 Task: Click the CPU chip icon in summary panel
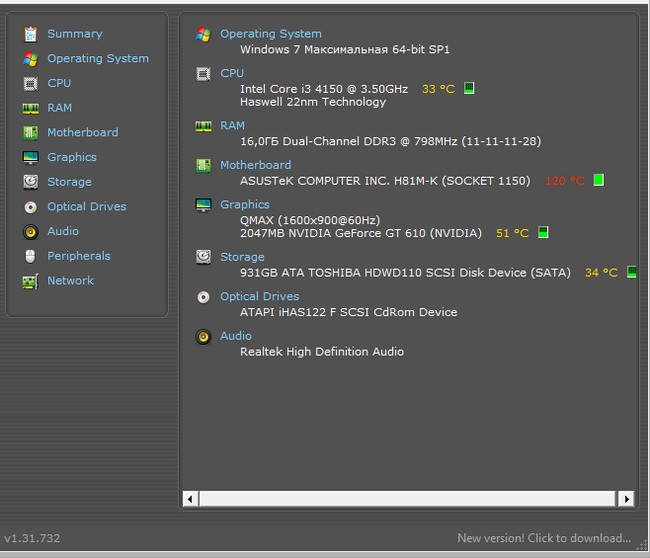pyautogui.click(x=203, y=74)
